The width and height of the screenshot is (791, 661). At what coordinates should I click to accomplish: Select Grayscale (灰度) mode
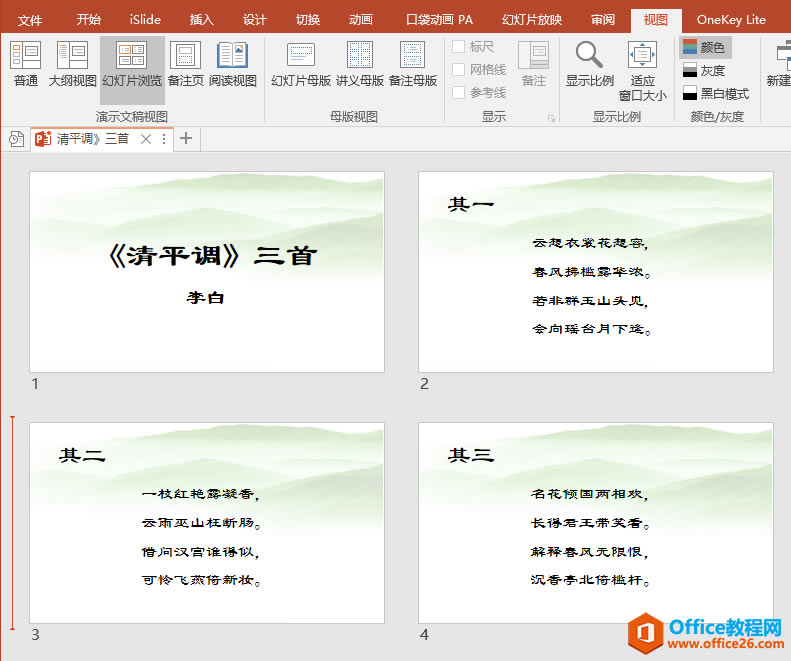pyautogui.click(x=704, y=70)
